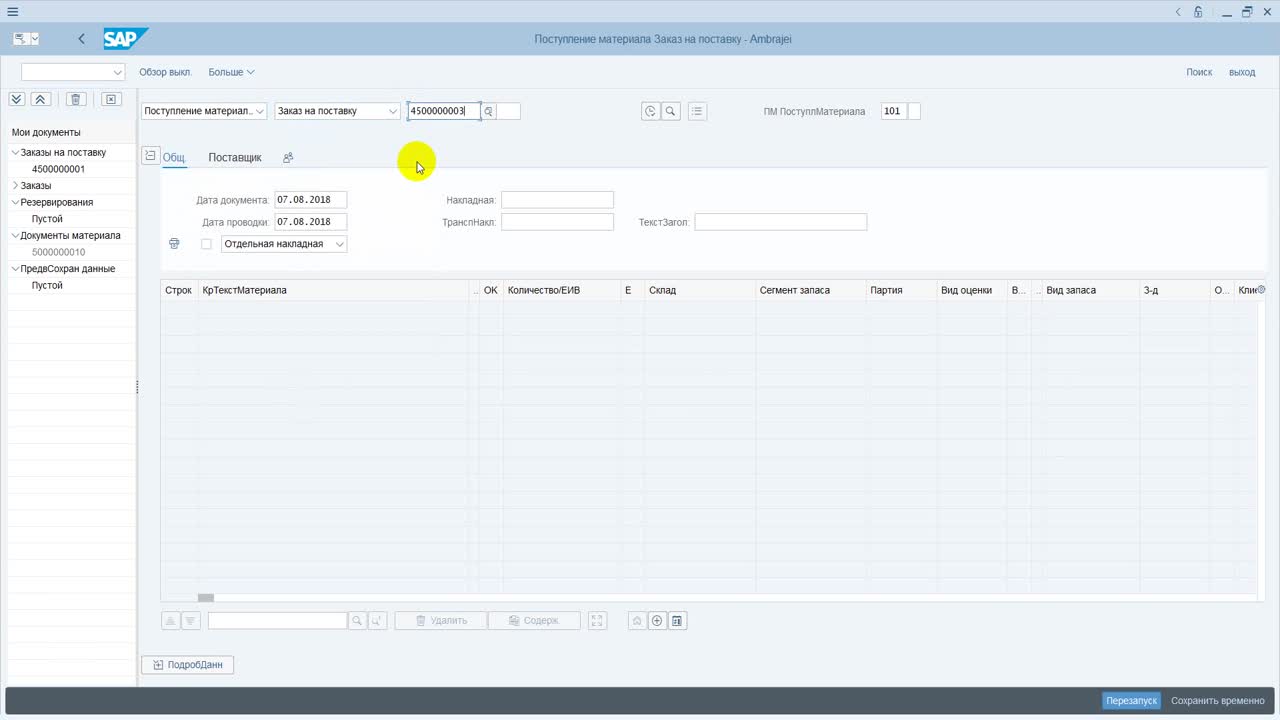Expand the 'Больше' menu

[x=231, y=72]
